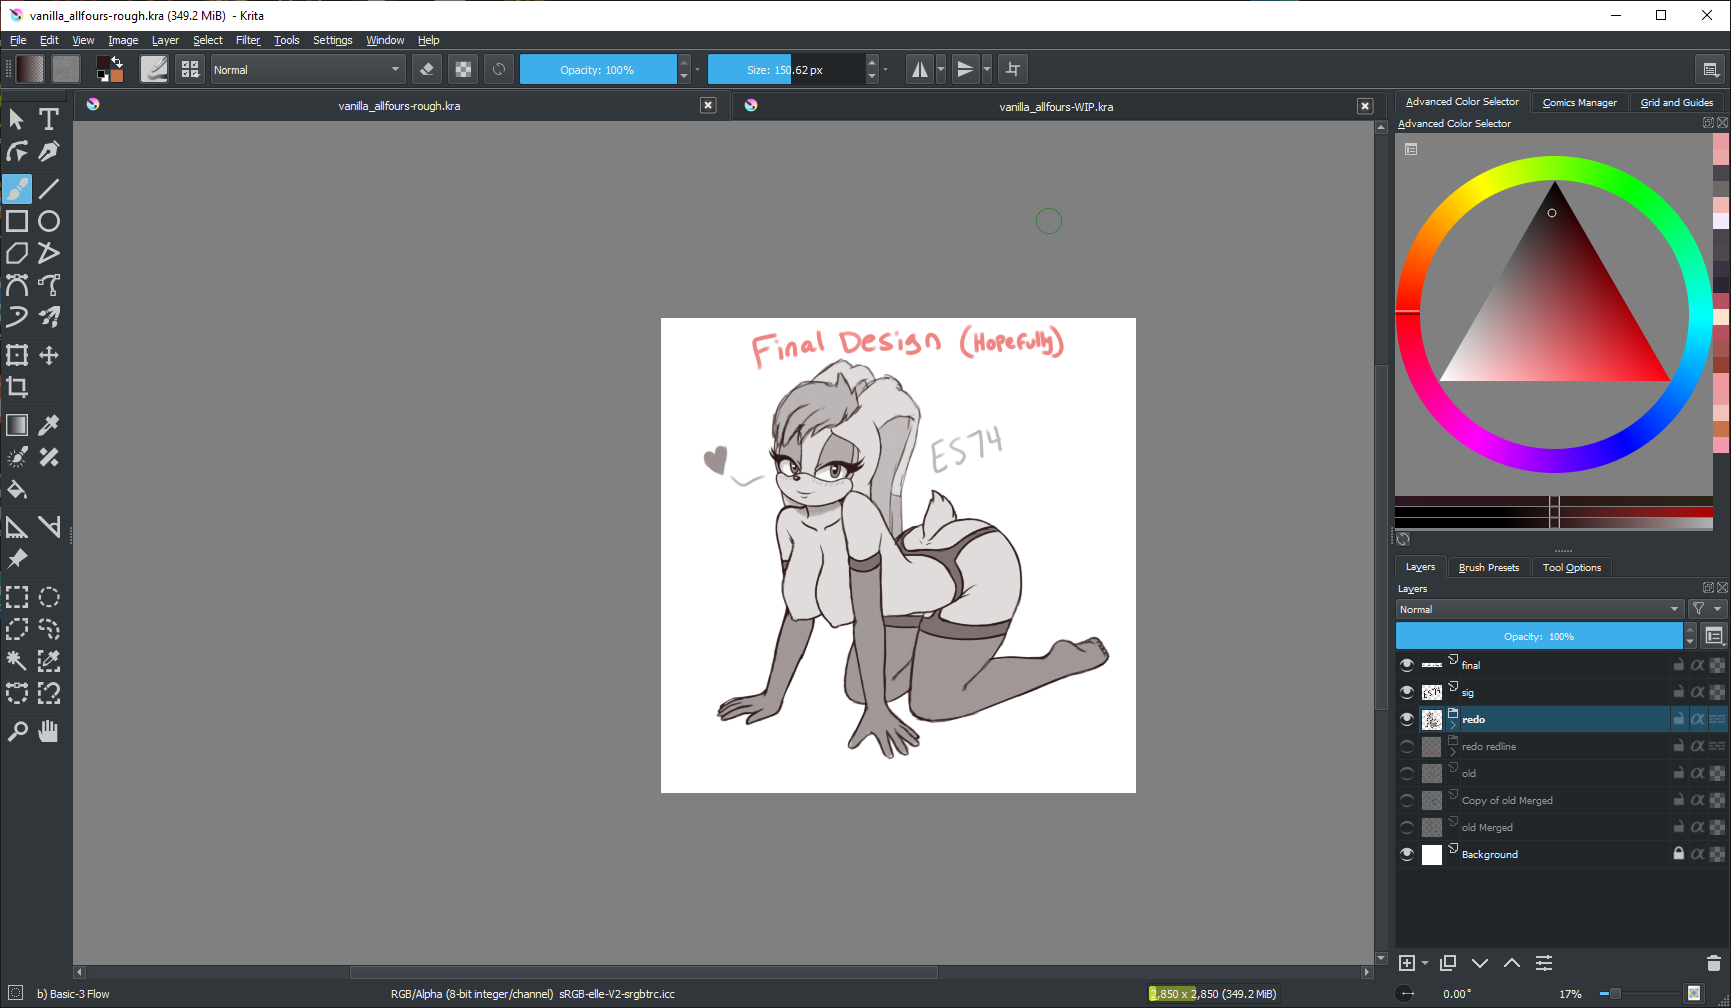The height and width of the screenshot is (1008, 1731).
Task: Show the old layer
Action: click(x=1407, y=773)
